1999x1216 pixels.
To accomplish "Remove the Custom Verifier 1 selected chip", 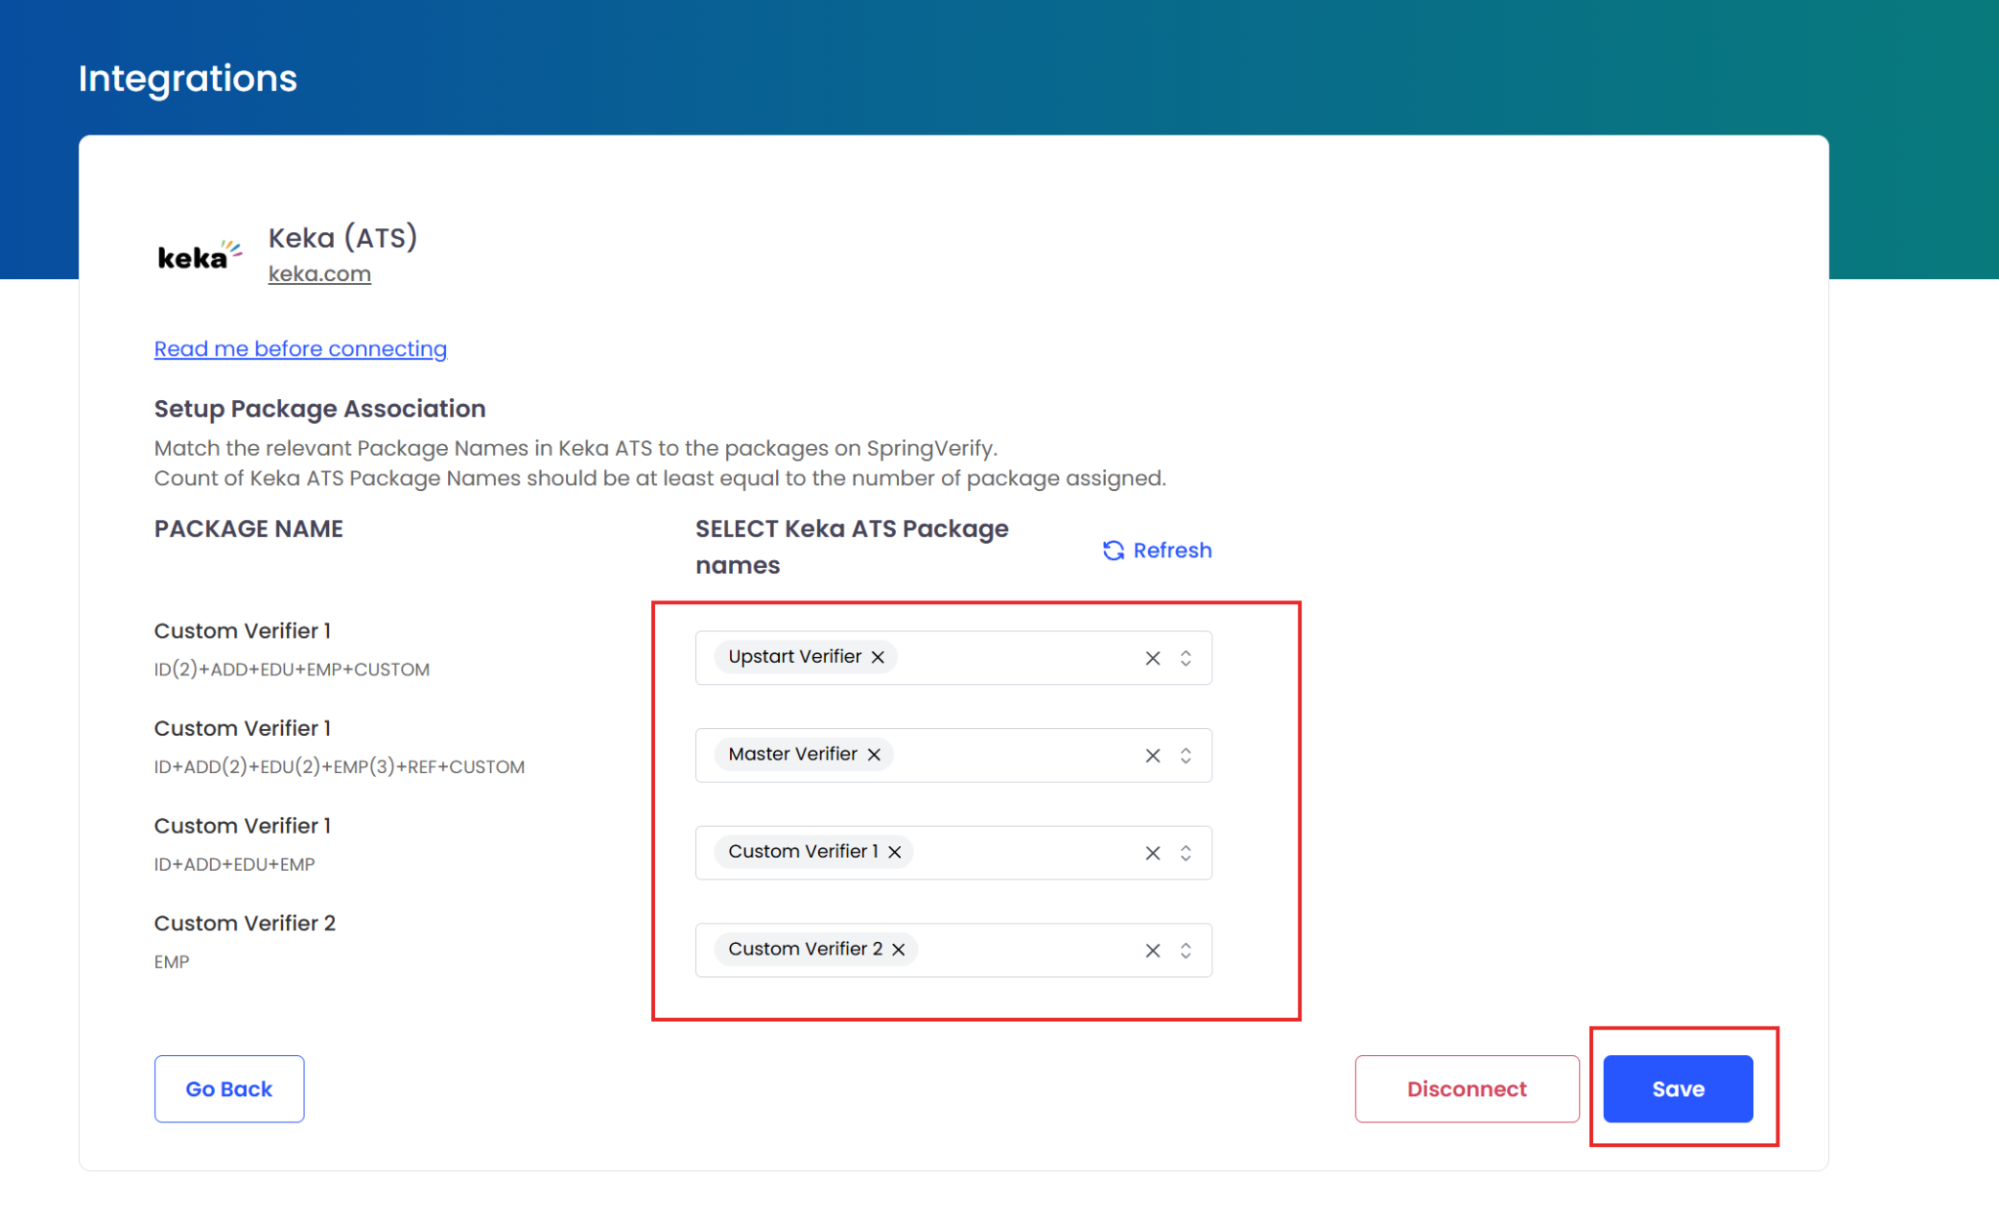I will pos(895,852).
